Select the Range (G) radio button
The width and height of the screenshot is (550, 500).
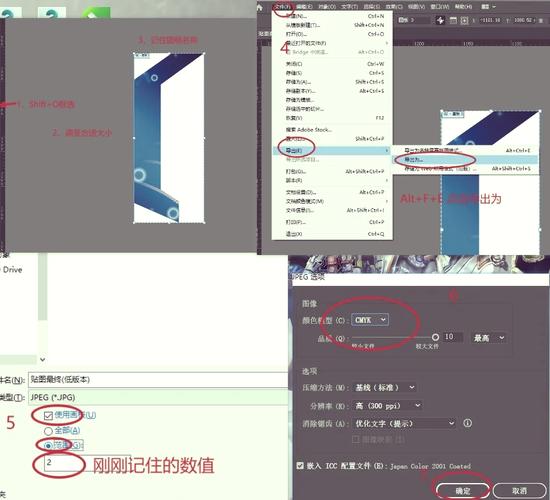tap(48, 446)
